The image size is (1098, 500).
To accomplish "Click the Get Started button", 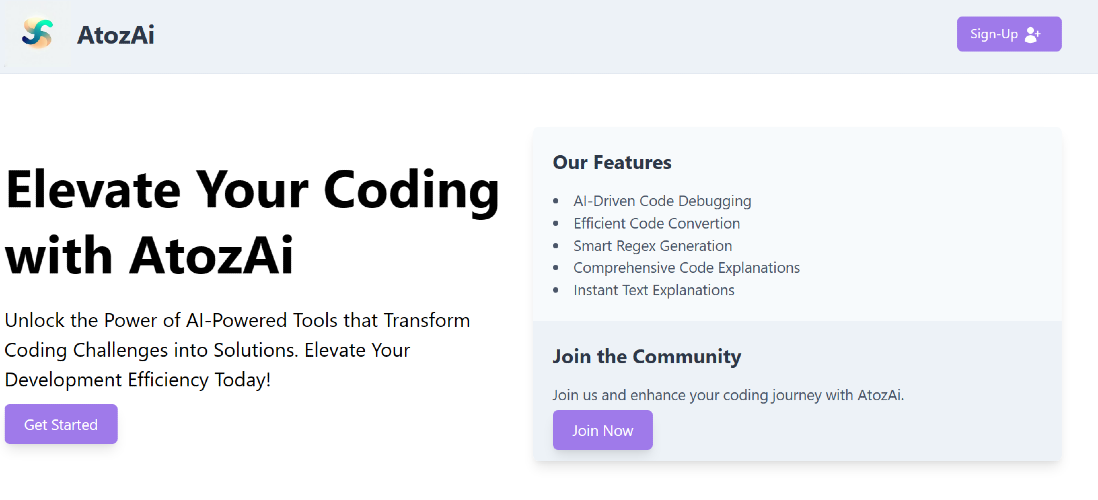I will (x=61, y=424).
